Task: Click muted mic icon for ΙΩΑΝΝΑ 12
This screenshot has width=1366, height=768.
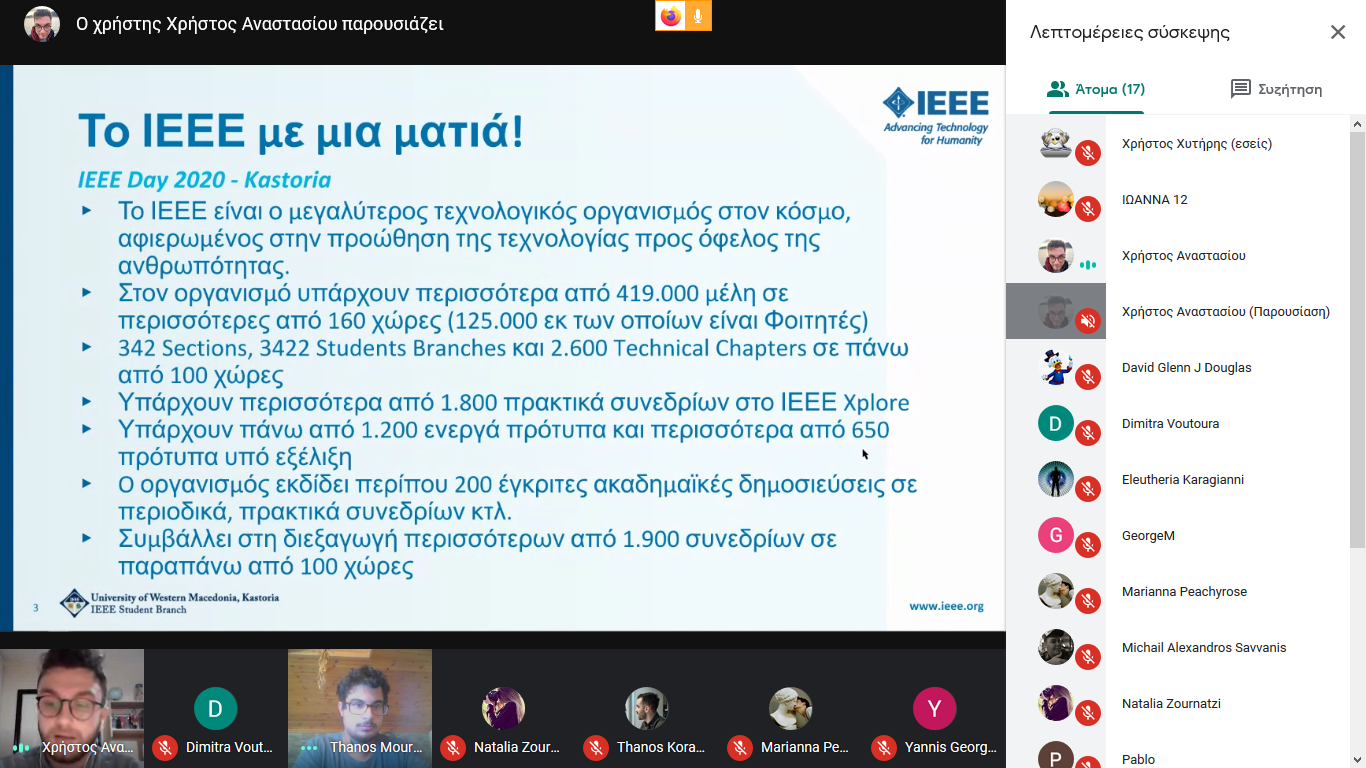Action: point(1088,209)
